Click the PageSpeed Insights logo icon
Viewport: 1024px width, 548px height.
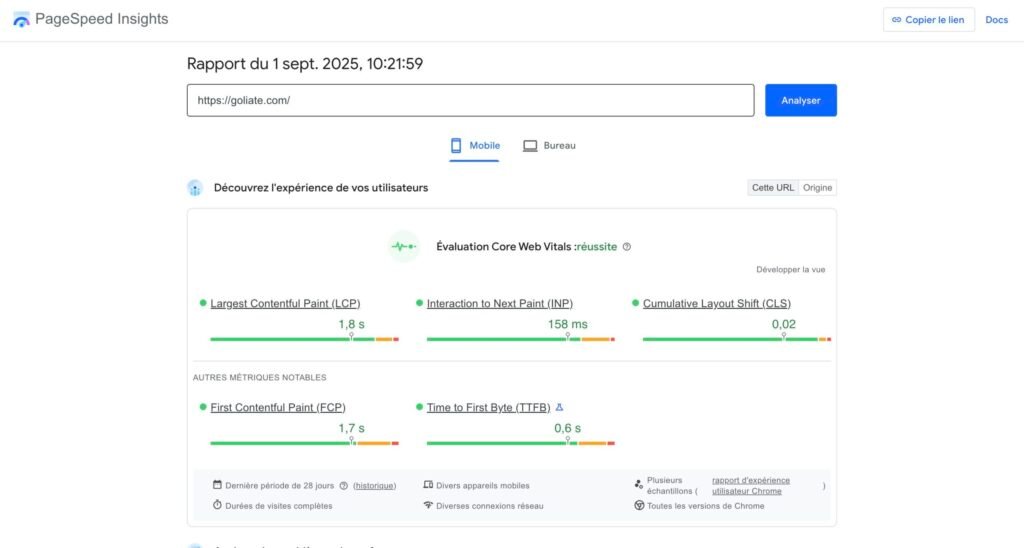coord(21,19)
